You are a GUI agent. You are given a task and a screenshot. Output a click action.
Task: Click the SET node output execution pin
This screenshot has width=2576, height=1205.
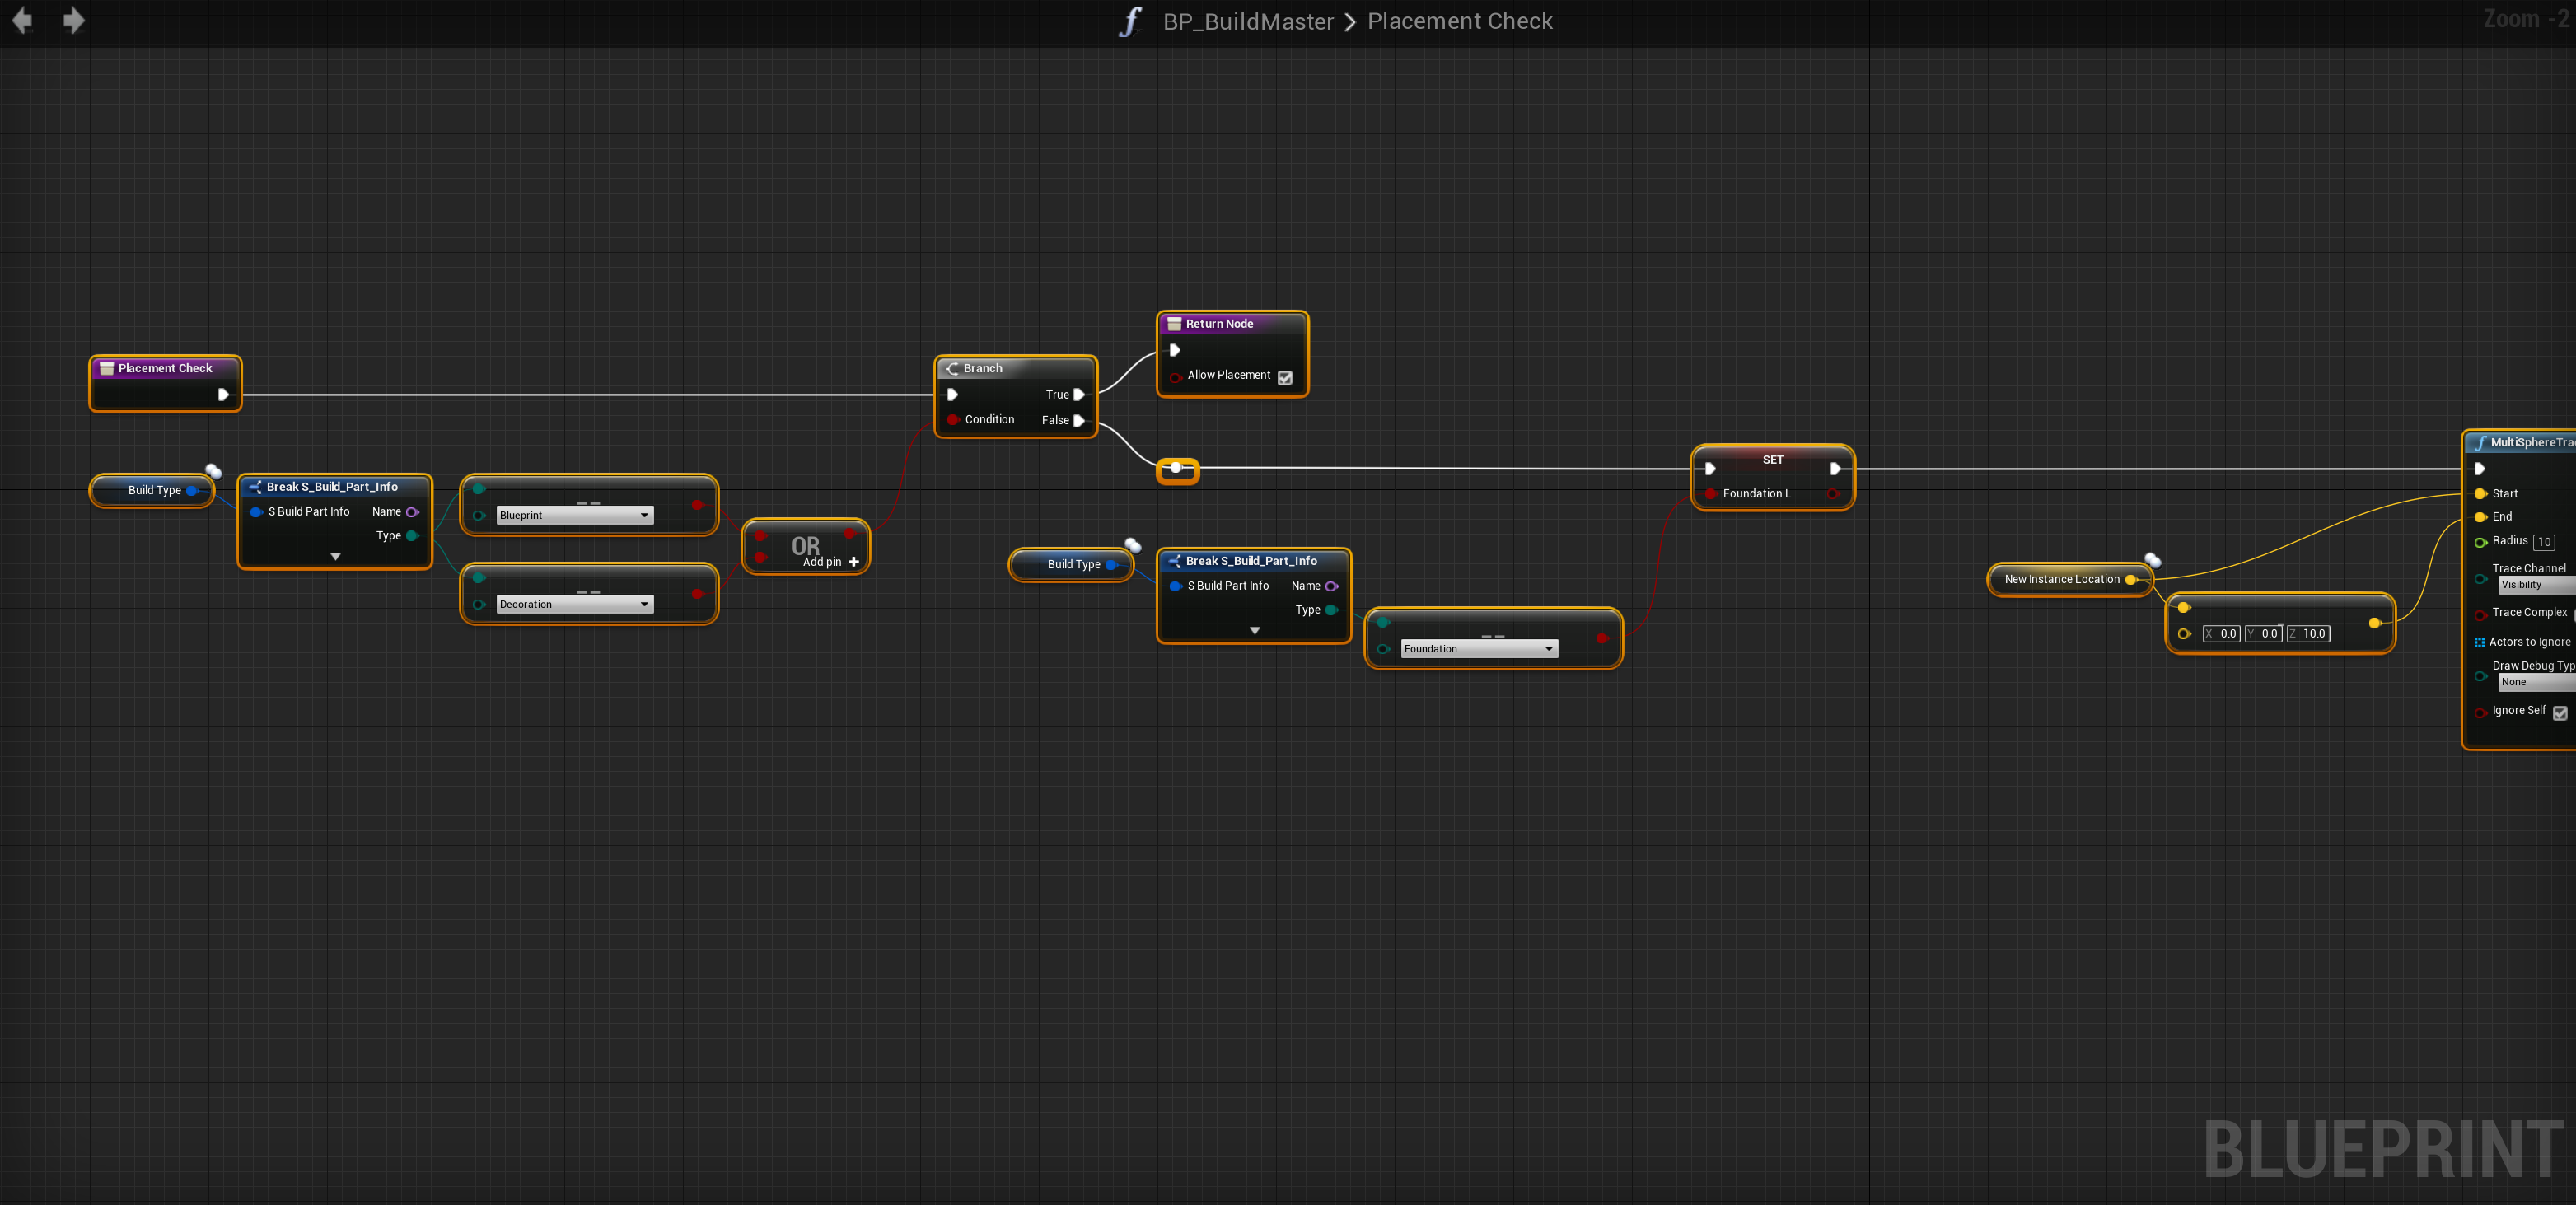(1835, 468)
